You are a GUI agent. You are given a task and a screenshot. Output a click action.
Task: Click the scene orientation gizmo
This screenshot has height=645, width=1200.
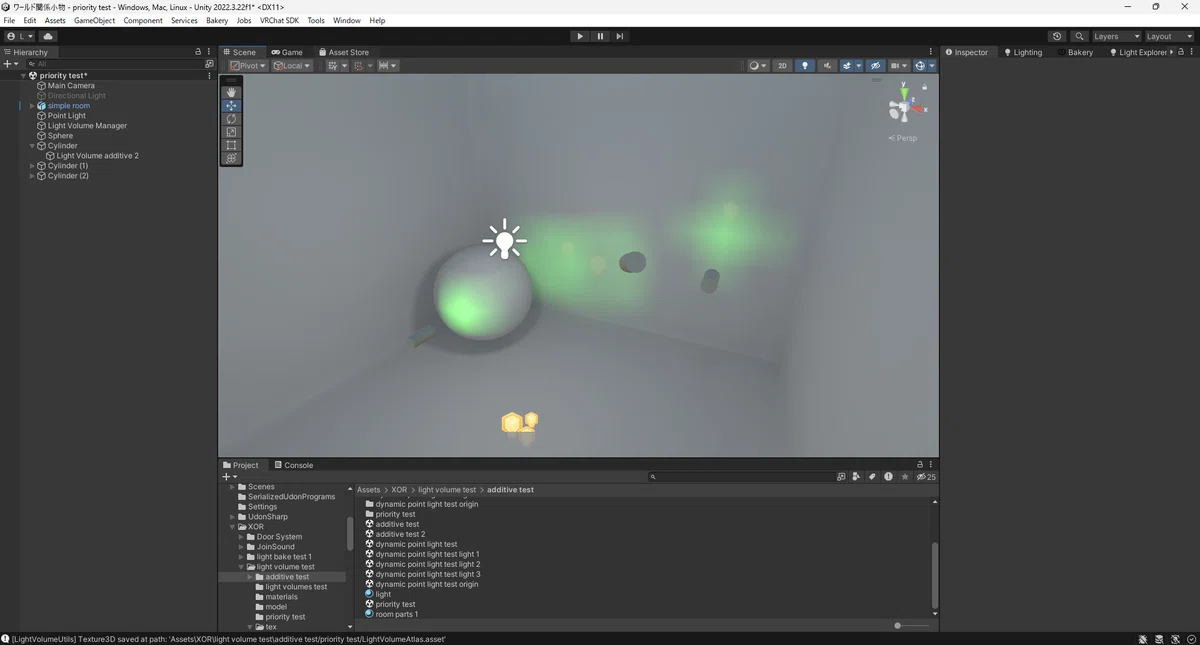[x=904, y=105]
